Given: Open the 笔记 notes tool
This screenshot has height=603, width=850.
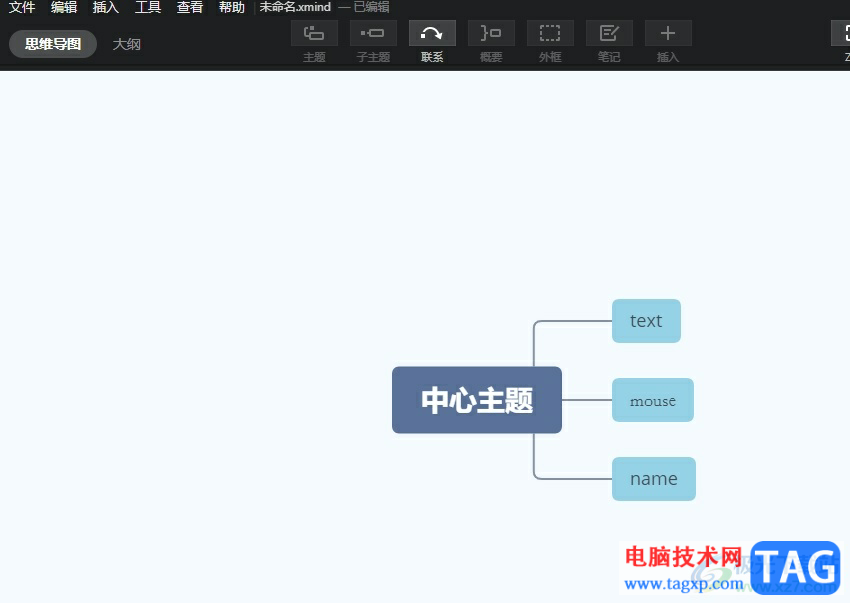Looking at the screenshot, I should 609,33.
